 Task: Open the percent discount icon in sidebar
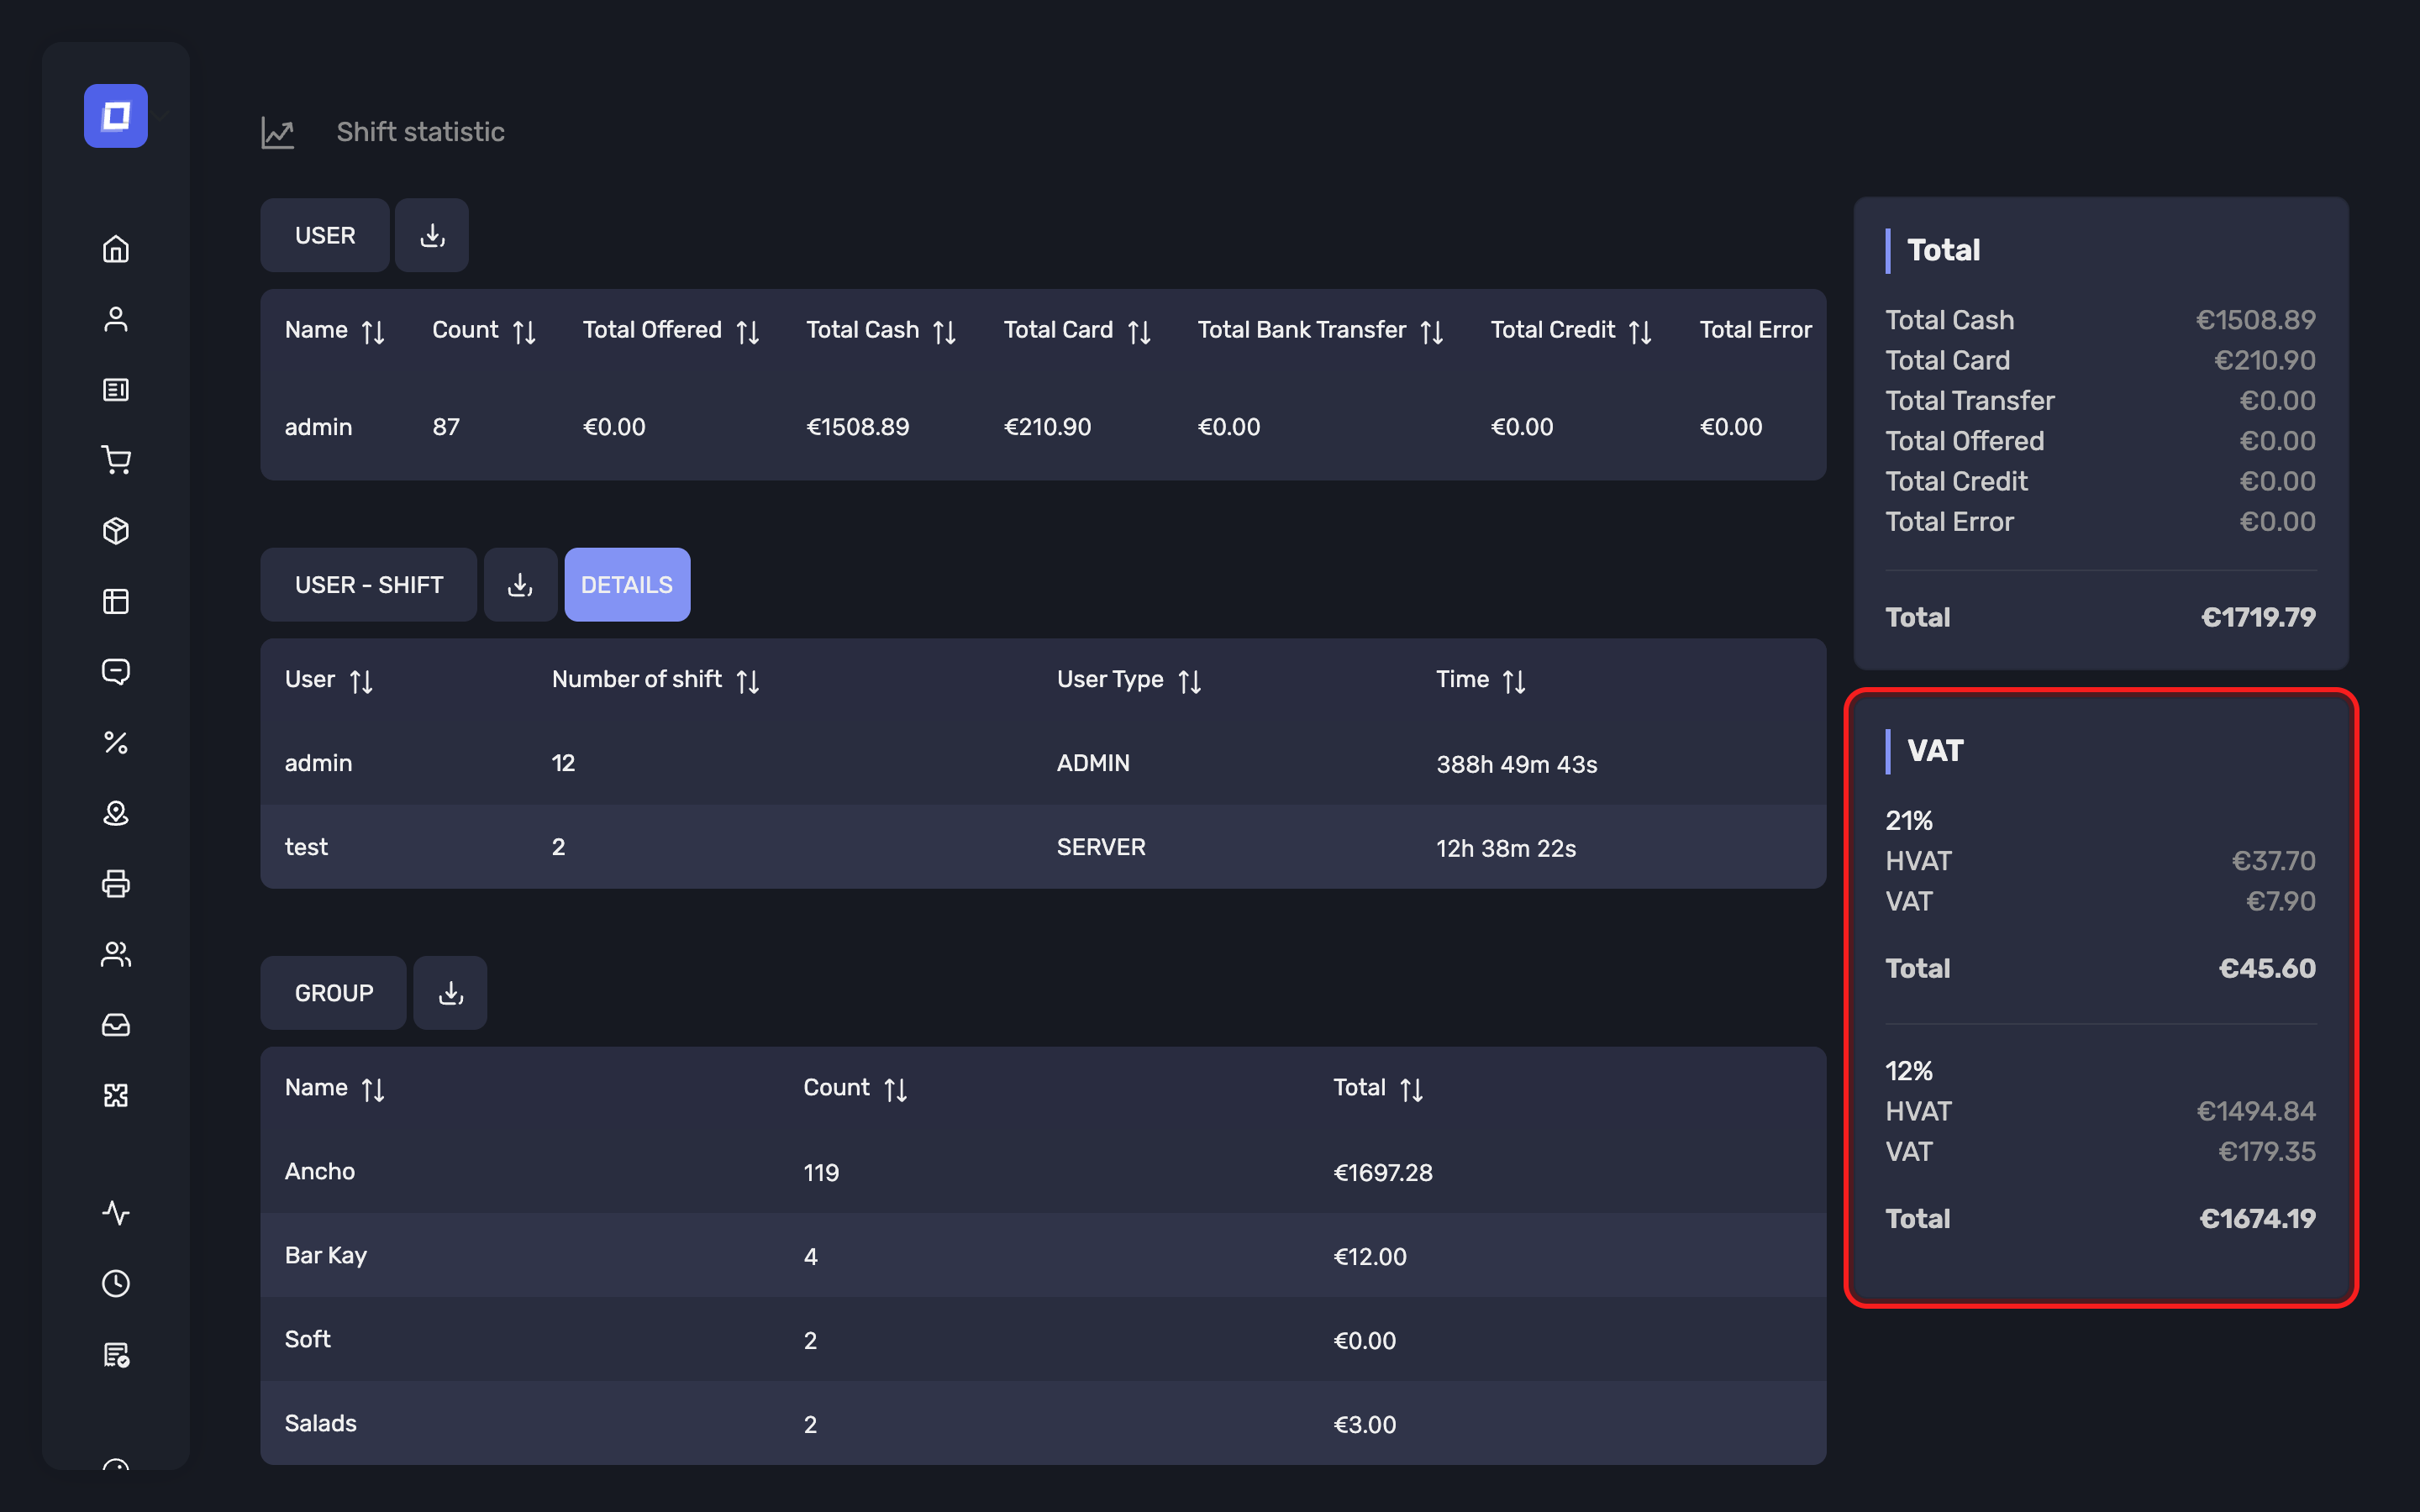pos(116,742)
